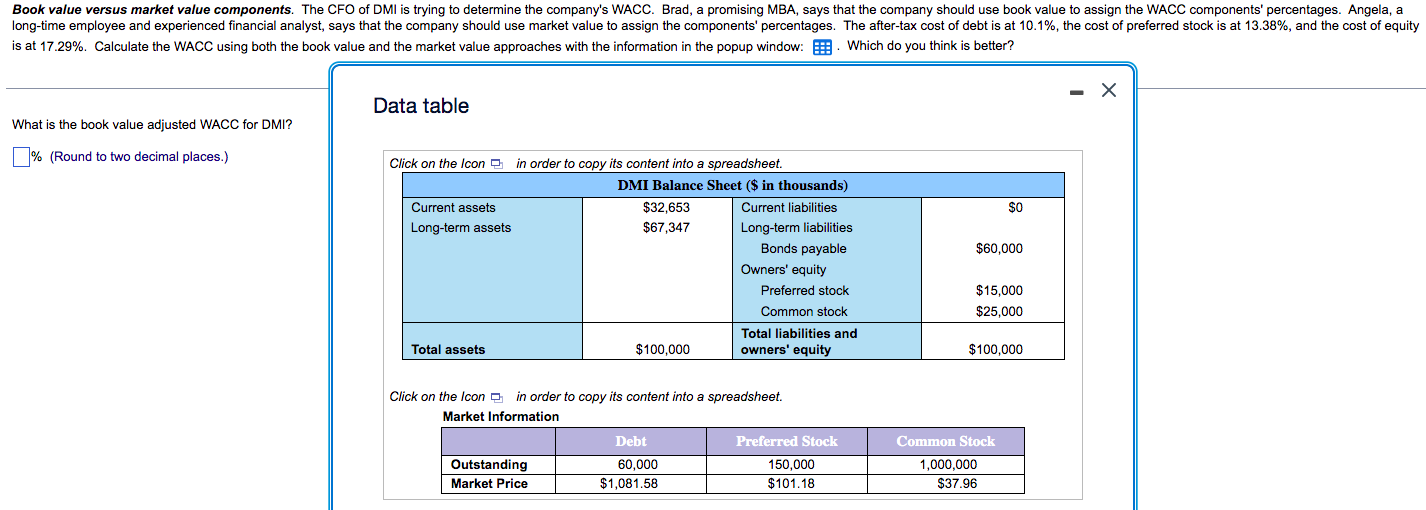Viewport: 1426px width, 510px height.
Task: Click the Preferred Stock column header
Action: (787, 441)
